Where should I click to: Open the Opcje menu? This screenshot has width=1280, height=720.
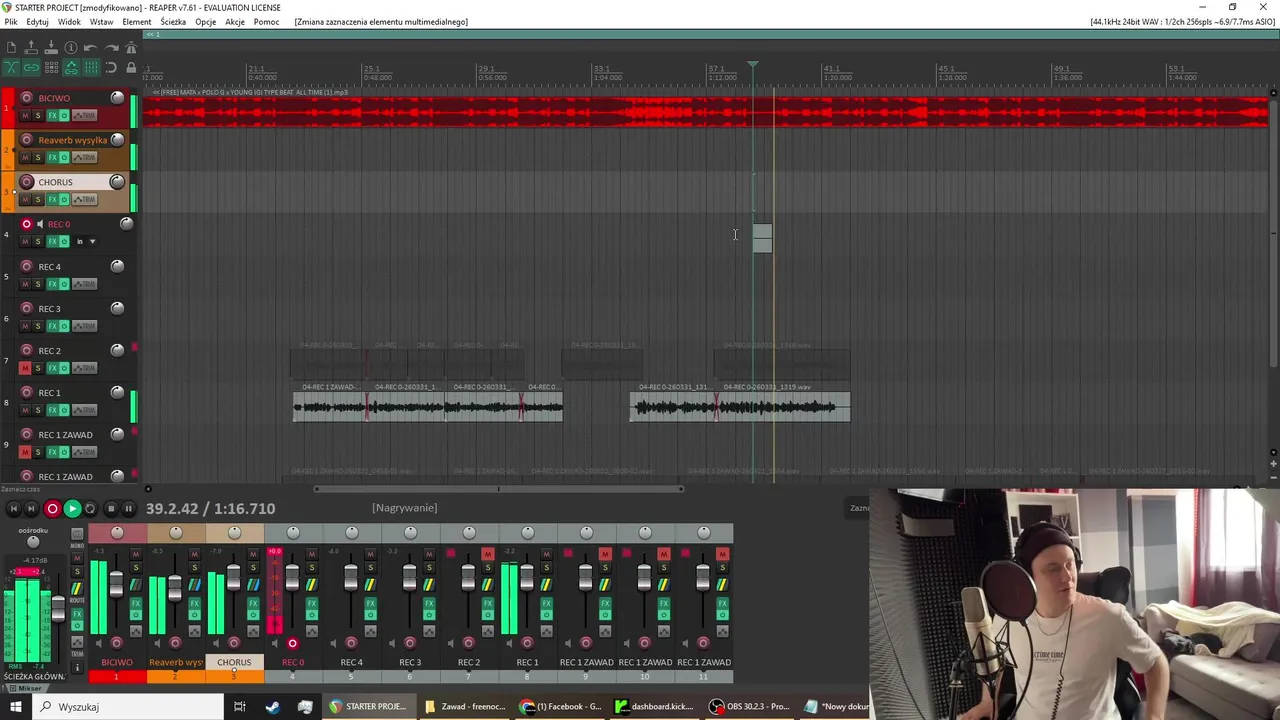tap(205, 22)
